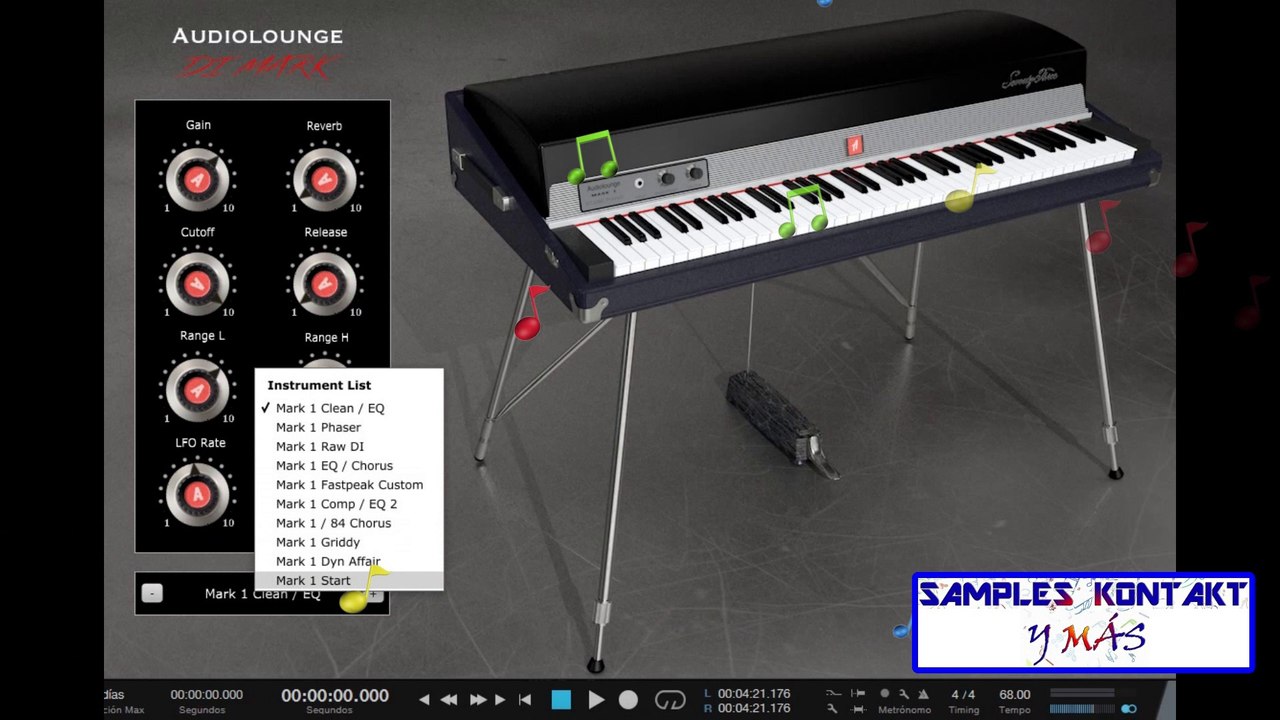
Task: Arm recording with the round record button
Action: (x=628, y=700)
